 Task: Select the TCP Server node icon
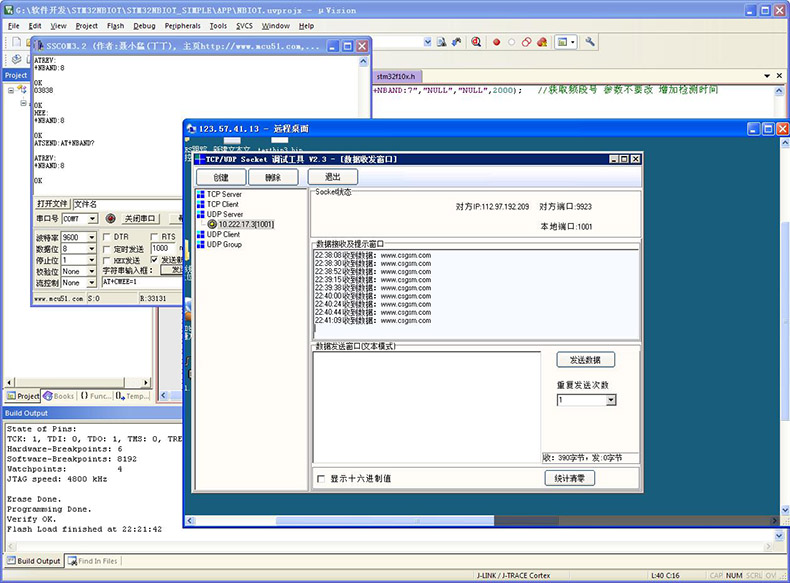(x=201, y=195)
